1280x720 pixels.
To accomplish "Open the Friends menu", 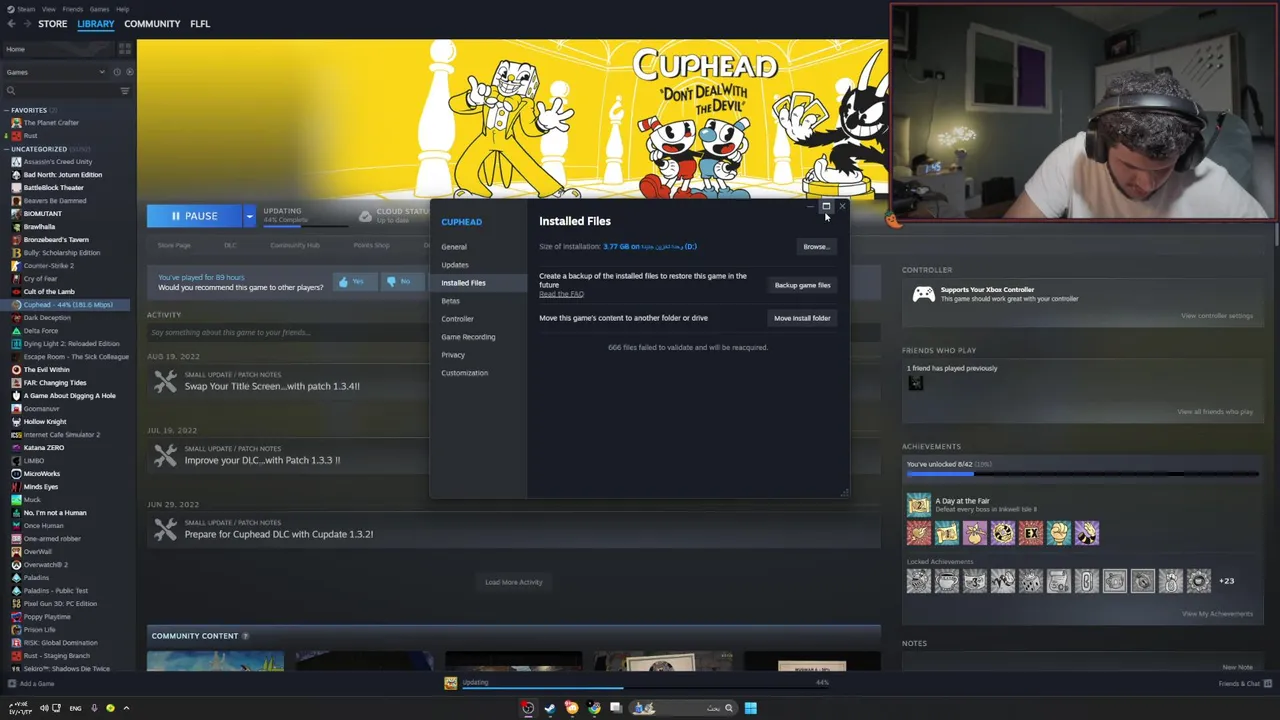I will [x=73, y=9].
